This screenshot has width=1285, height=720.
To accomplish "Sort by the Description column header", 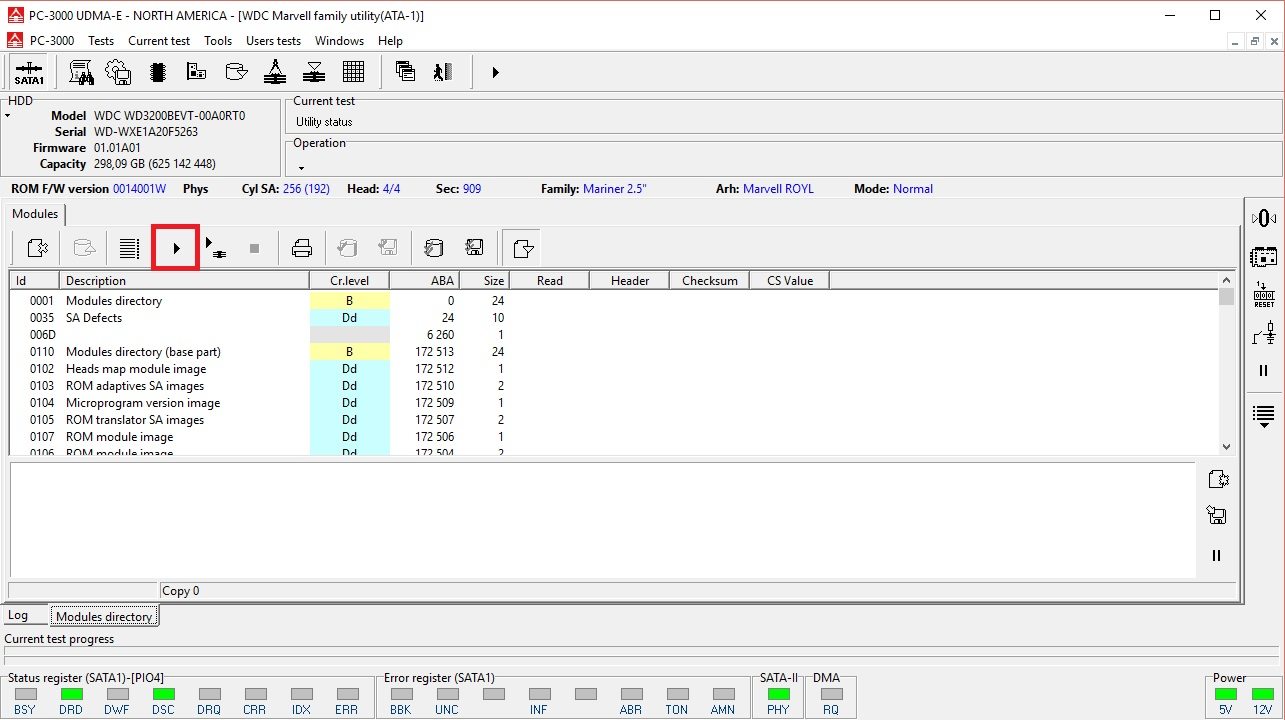I will tap(185, 281).
